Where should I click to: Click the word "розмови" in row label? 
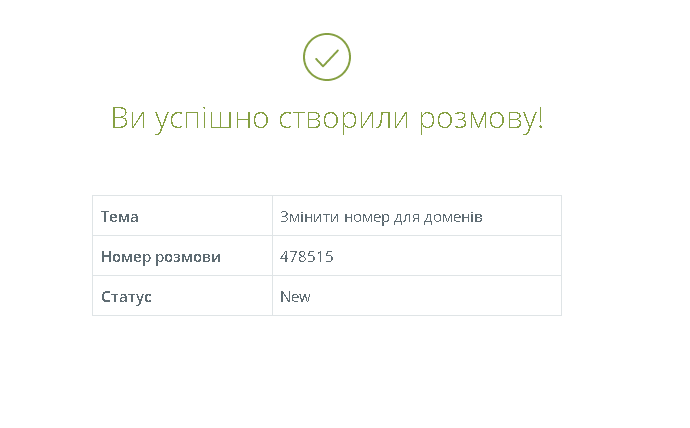[x=188, y=258]
